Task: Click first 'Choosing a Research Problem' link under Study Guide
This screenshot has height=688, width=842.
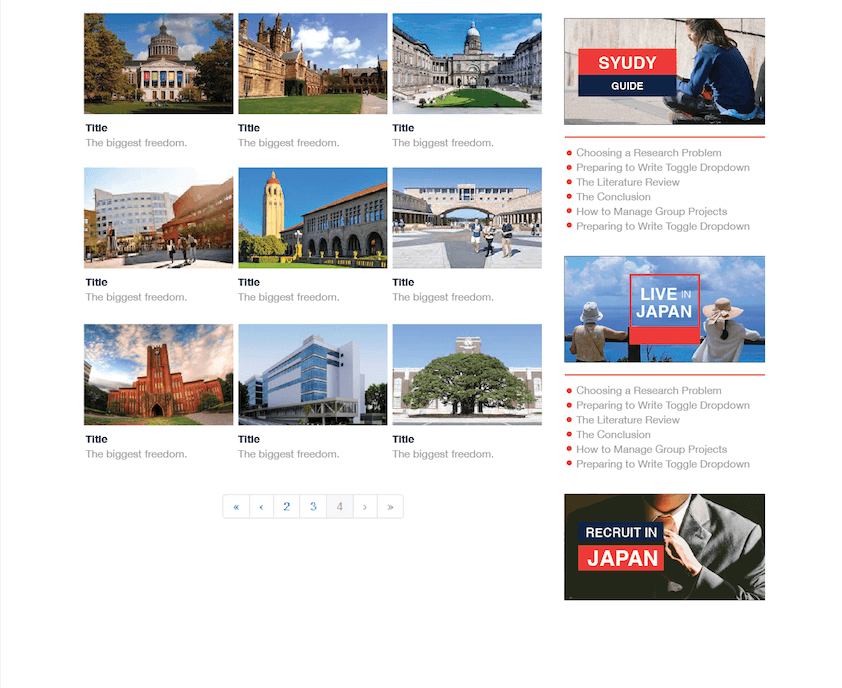Action: (649, 153)
